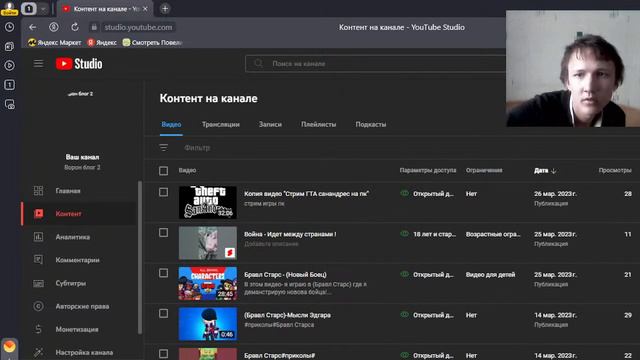Open the Монетизация dollar icon
The height and width of the screenshot is (360, 640).
pos(38,329)
